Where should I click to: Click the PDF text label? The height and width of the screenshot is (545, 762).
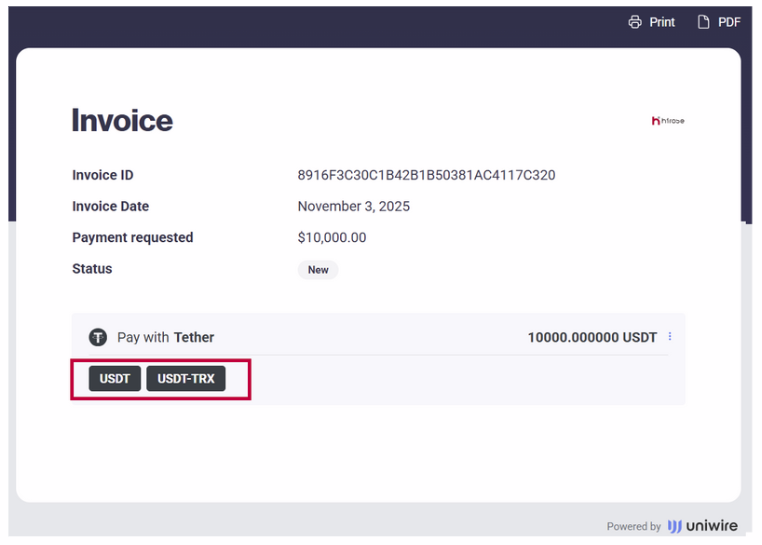tap(729, 22)
